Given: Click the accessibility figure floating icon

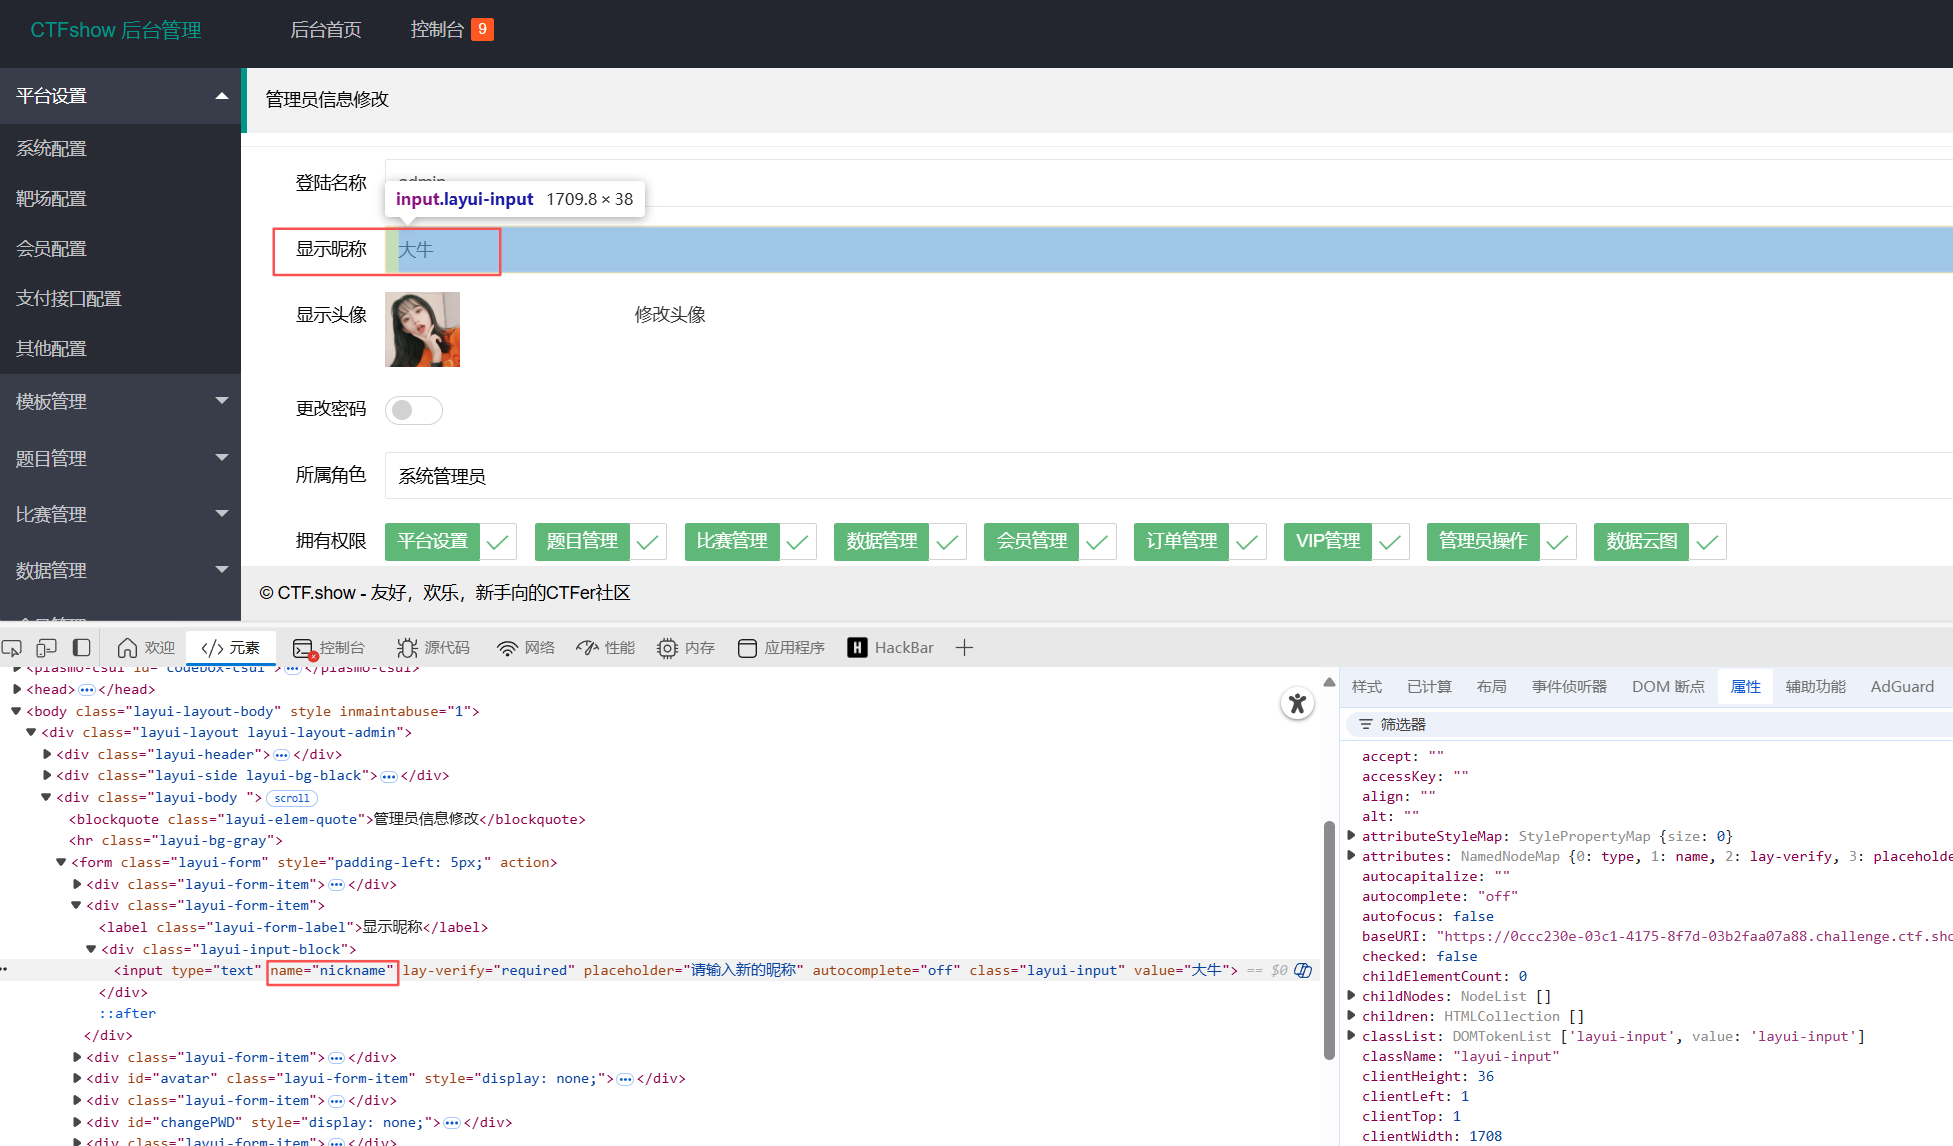Looking at the screenshot, I should click(x=1297, y=703).
